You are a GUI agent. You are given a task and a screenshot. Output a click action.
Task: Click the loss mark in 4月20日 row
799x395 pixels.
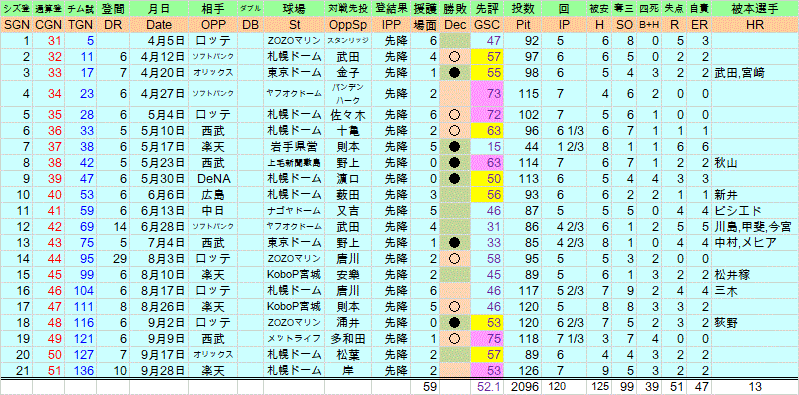(x=456, y=73)
